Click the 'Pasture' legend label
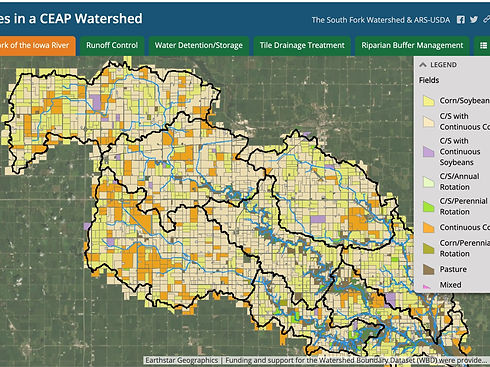The width and height of the screenshot is (490, 367). tap(453, 269)
